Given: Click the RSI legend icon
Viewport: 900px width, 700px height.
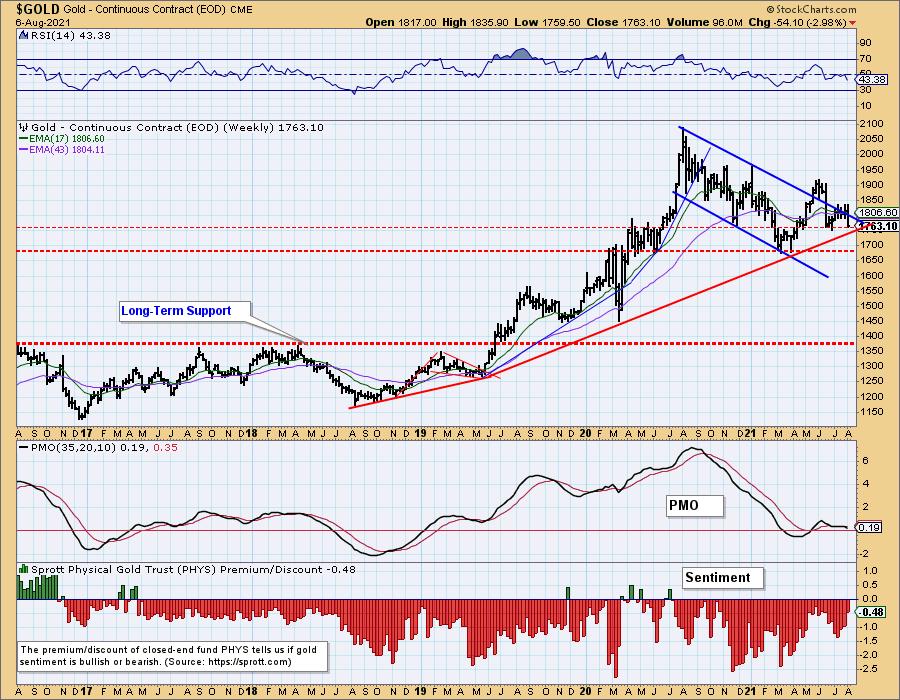Looking at the screenshot, I should (23, 35).
